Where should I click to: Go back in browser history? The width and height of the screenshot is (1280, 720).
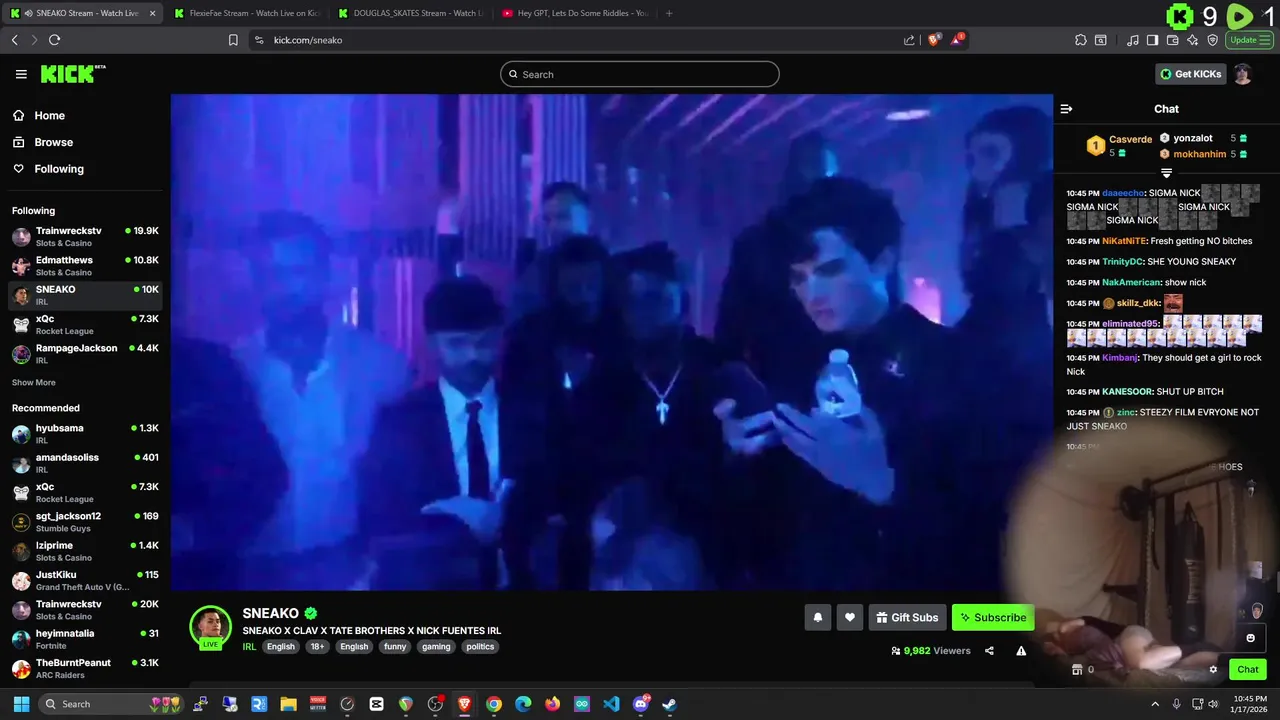pyautogui.click(x=14, y=40)
